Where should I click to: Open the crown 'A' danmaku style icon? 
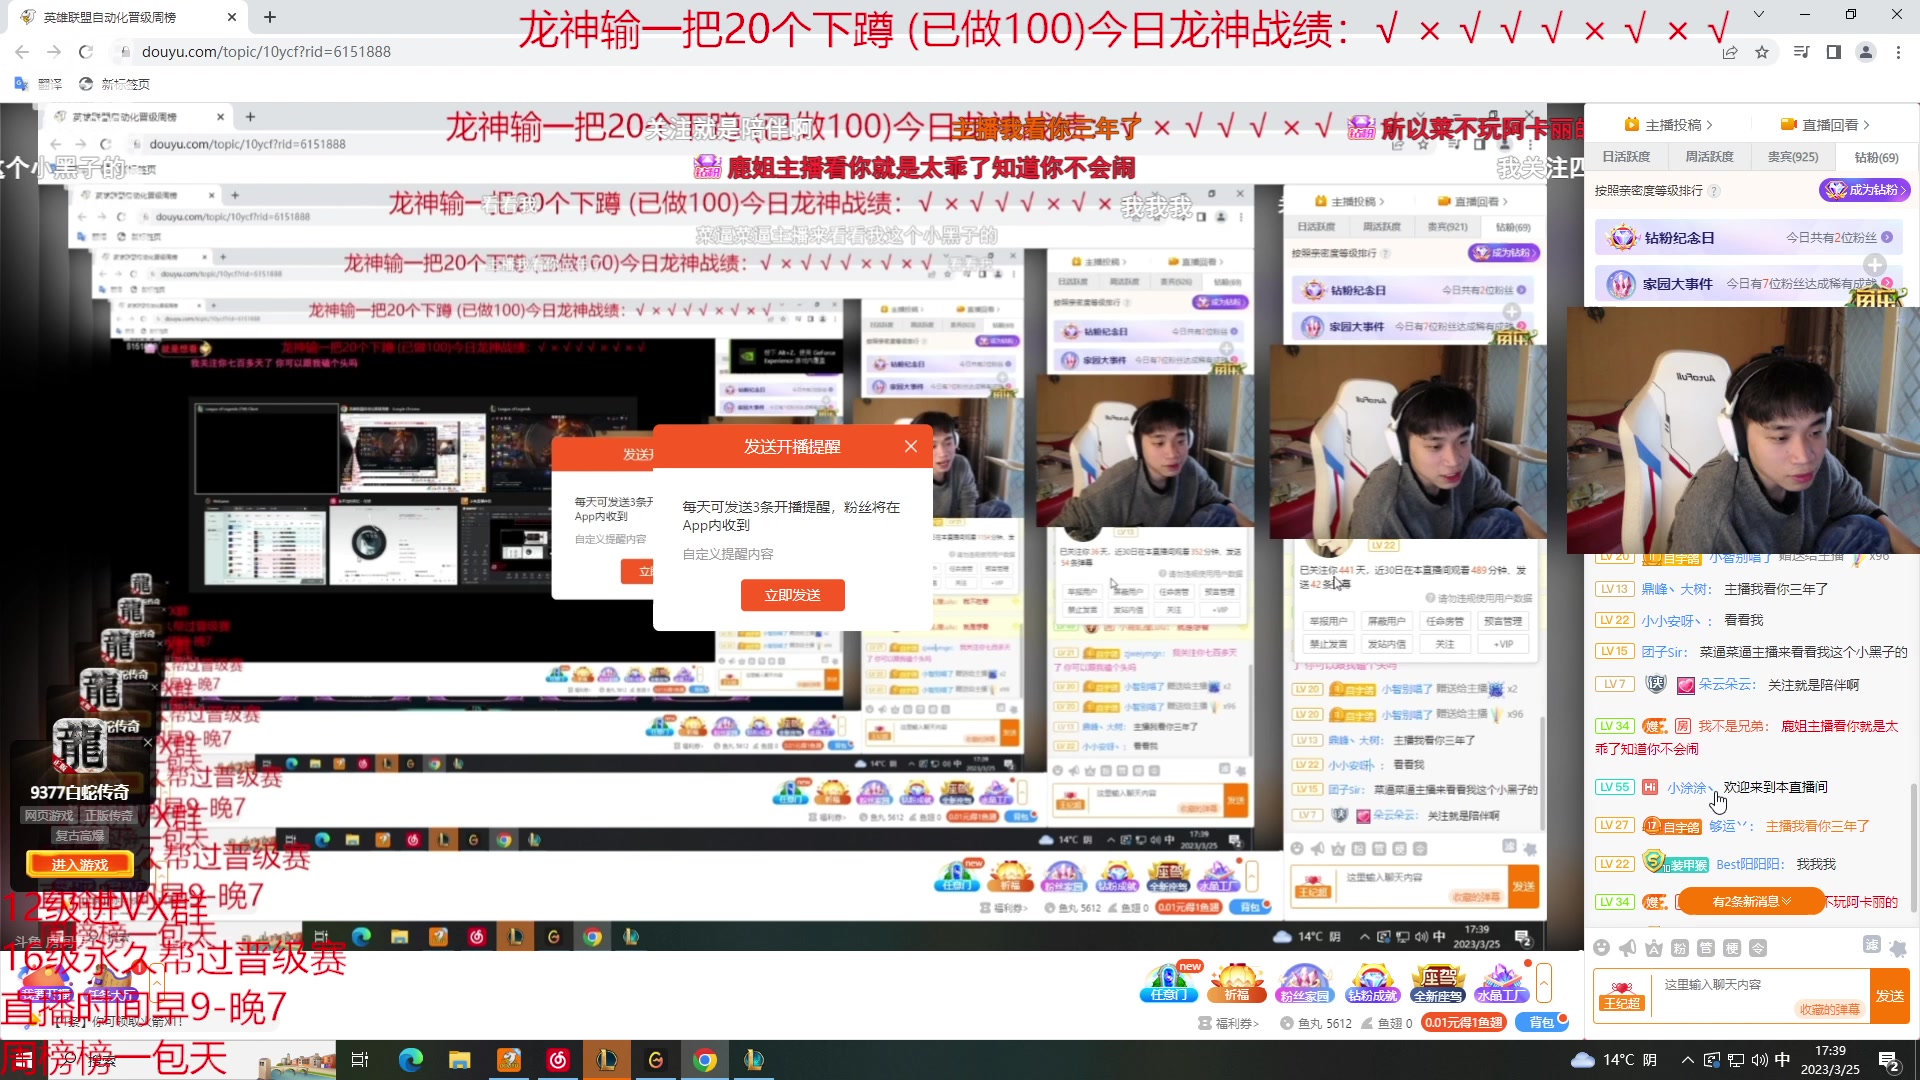tap(1654, 948)
